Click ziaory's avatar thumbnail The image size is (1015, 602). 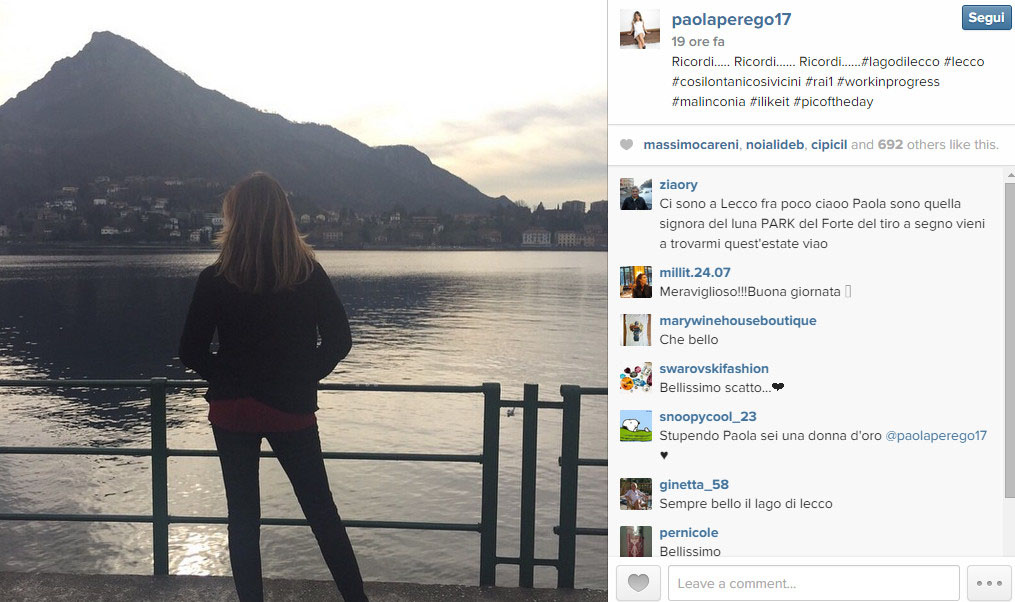[x=636, y=194]
